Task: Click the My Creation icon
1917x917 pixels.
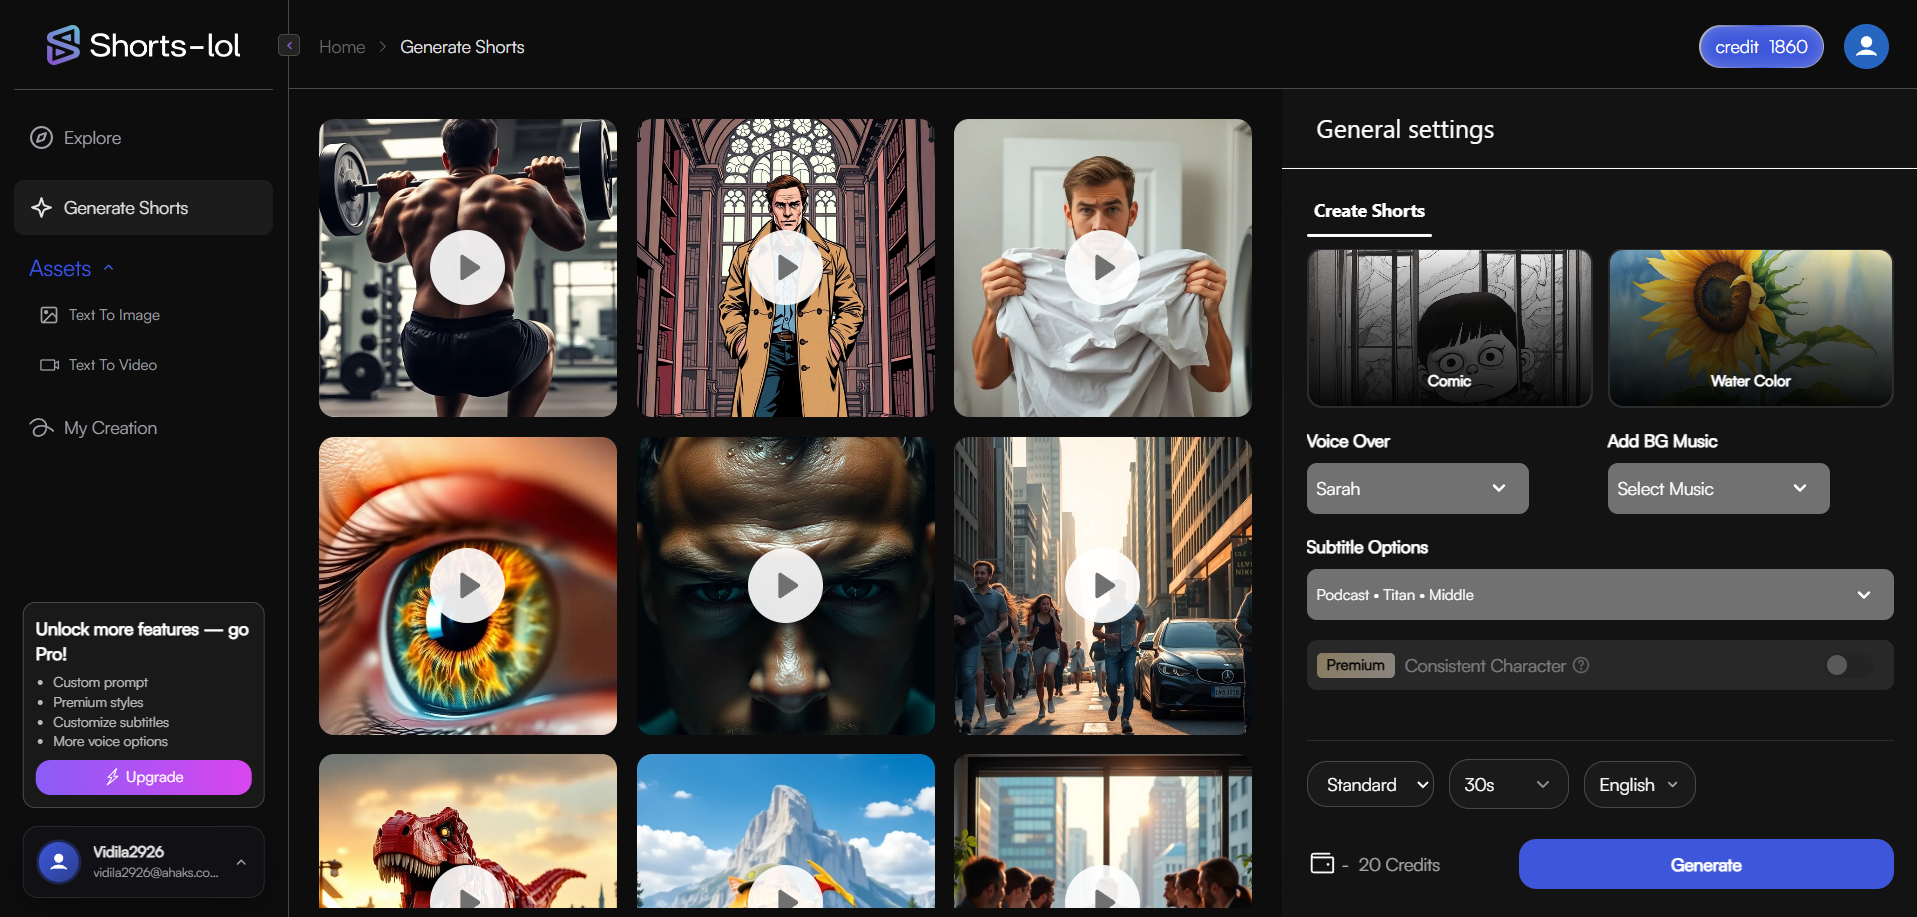Action: [x=41, y=428]
